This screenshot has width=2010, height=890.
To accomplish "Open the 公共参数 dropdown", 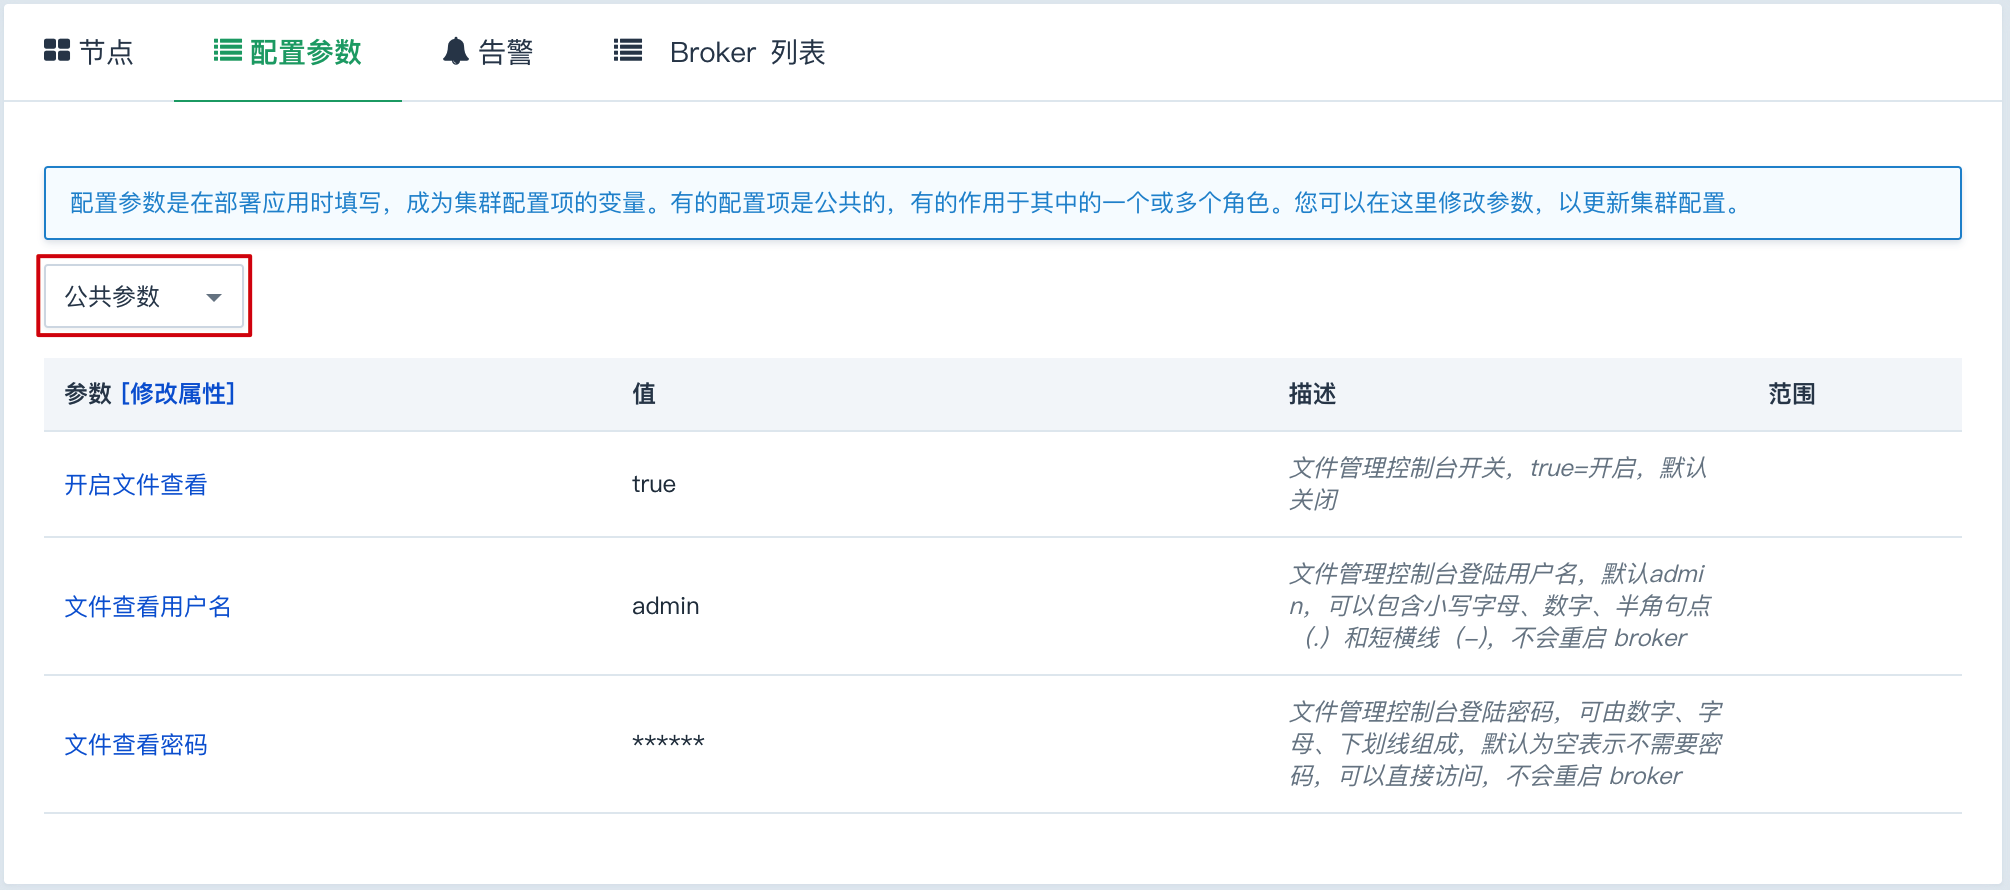I will click(144, 296).
